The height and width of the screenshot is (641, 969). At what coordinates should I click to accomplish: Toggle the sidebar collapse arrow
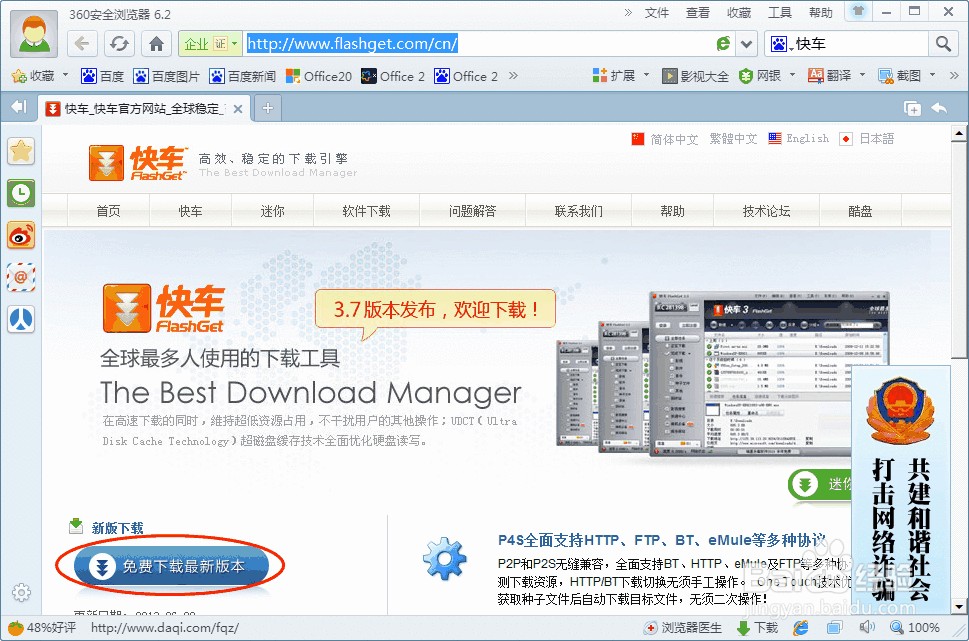[19, 108]
